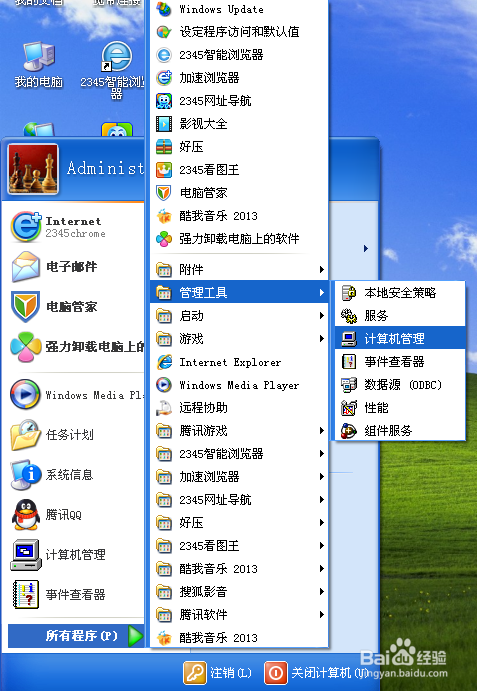Expand the 腾讯游戏 folder submenu
This screenshot has height=691, width=477.
tap(239, 431)
